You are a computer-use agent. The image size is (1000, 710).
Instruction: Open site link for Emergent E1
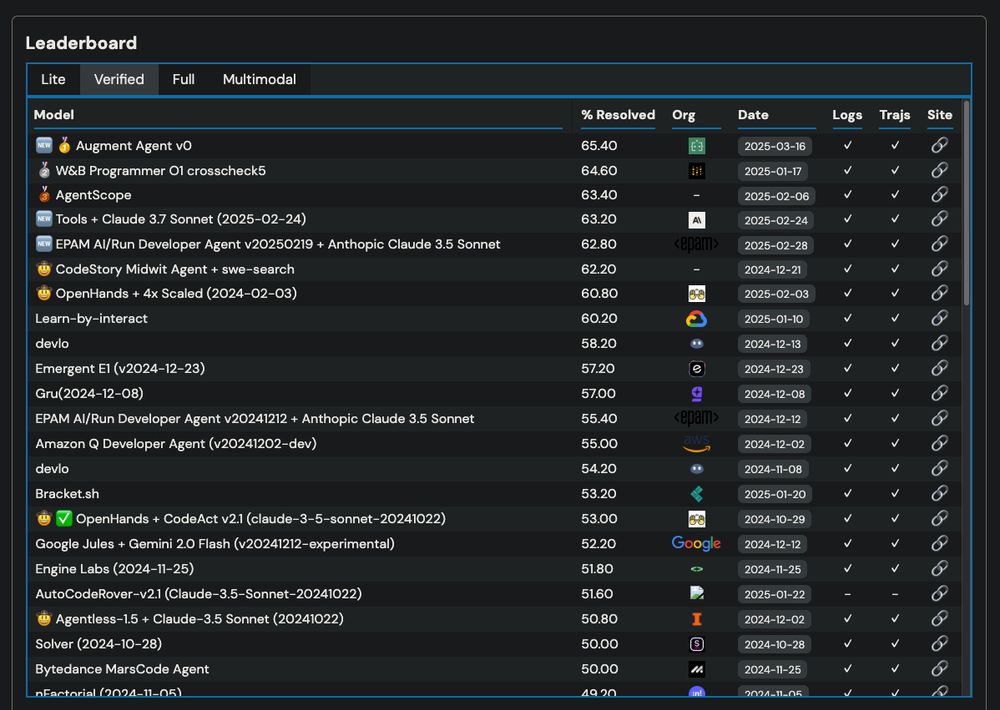[939, 368]
